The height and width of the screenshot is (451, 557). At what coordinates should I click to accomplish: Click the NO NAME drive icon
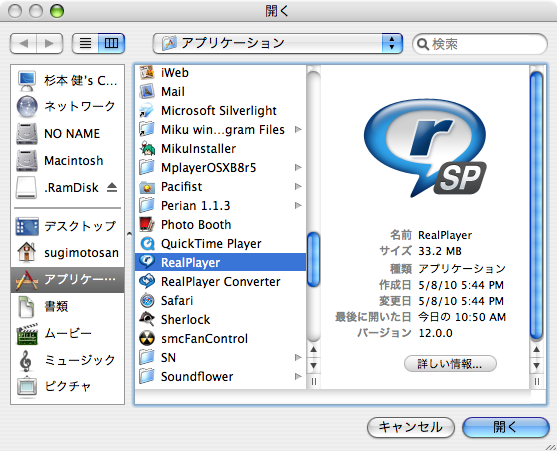tap(27, 134)
